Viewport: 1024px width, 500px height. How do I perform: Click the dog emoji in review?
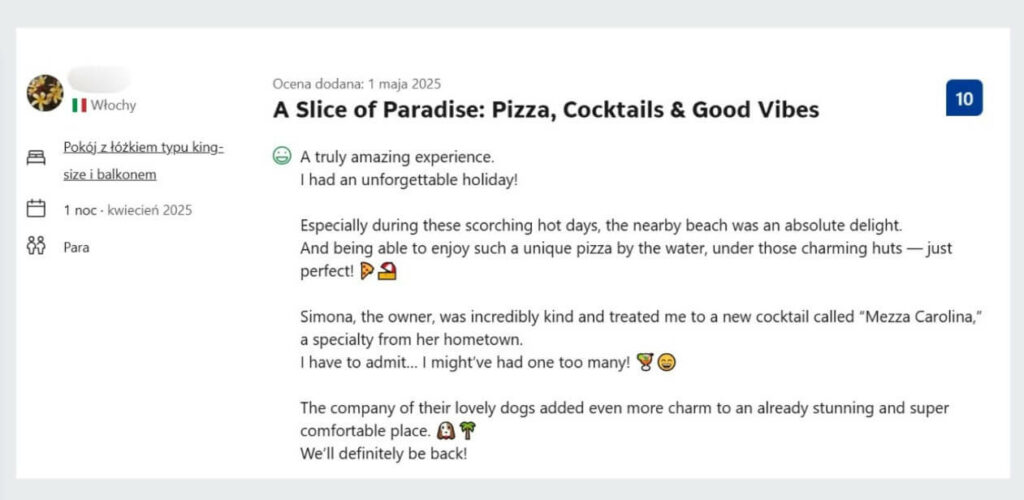tap(446, 431)
